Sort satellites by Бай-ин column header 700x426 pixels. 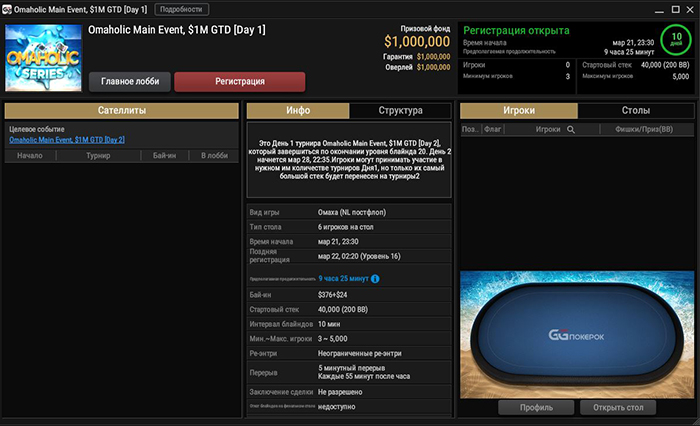click(x=164, y=155)
